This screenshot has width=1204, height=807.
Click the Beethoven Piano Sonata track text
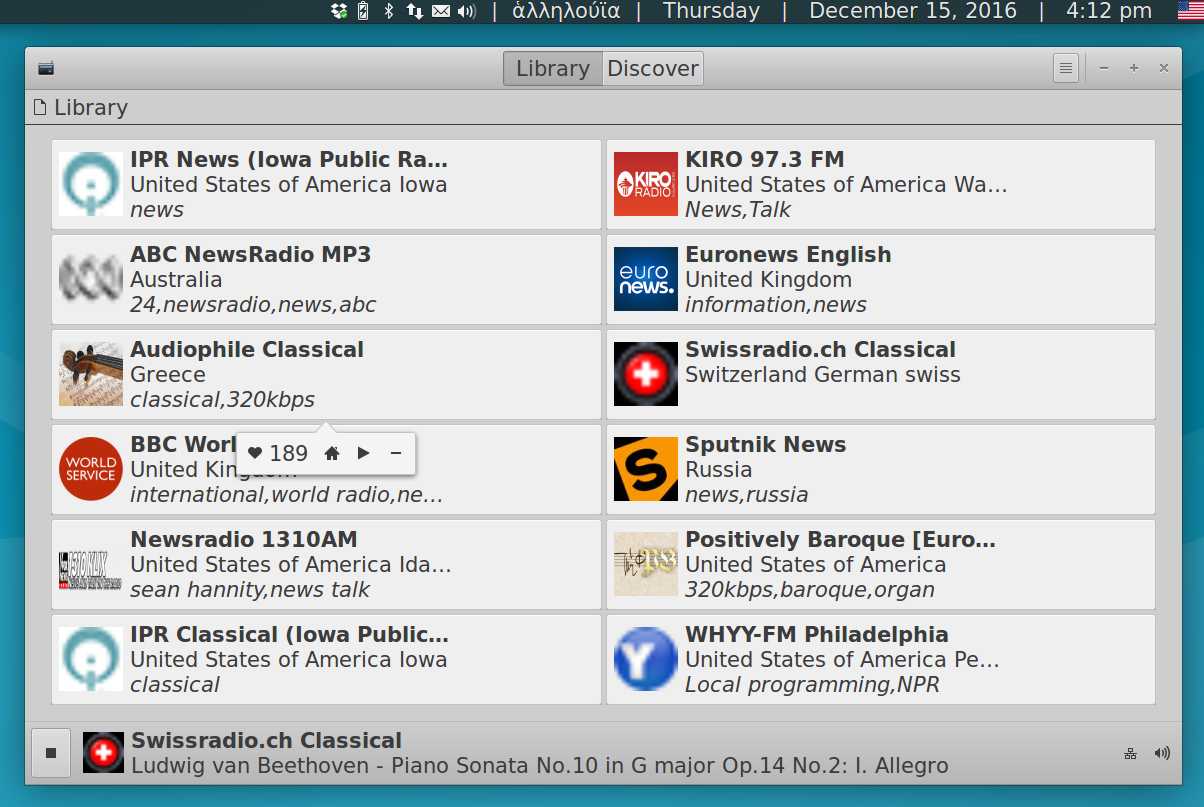pos(540,766)
